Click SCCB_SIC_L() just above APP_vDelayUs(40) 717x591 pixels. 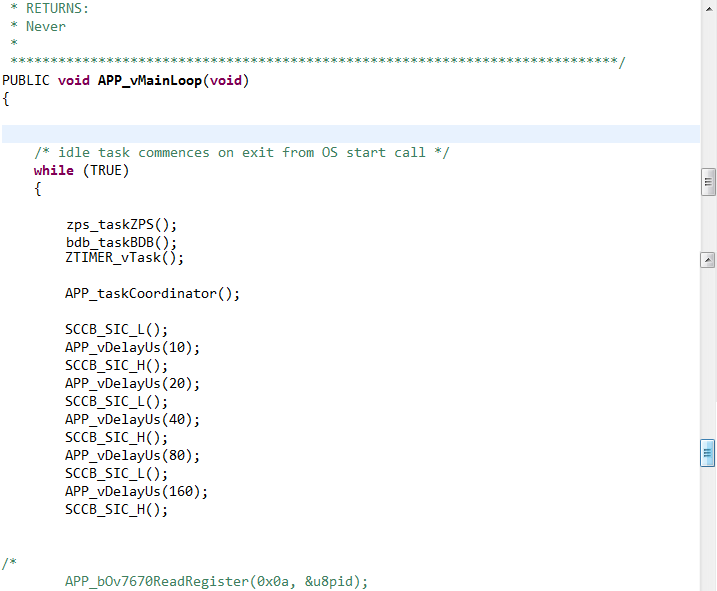pyautogui.click(x=116, y=401)
